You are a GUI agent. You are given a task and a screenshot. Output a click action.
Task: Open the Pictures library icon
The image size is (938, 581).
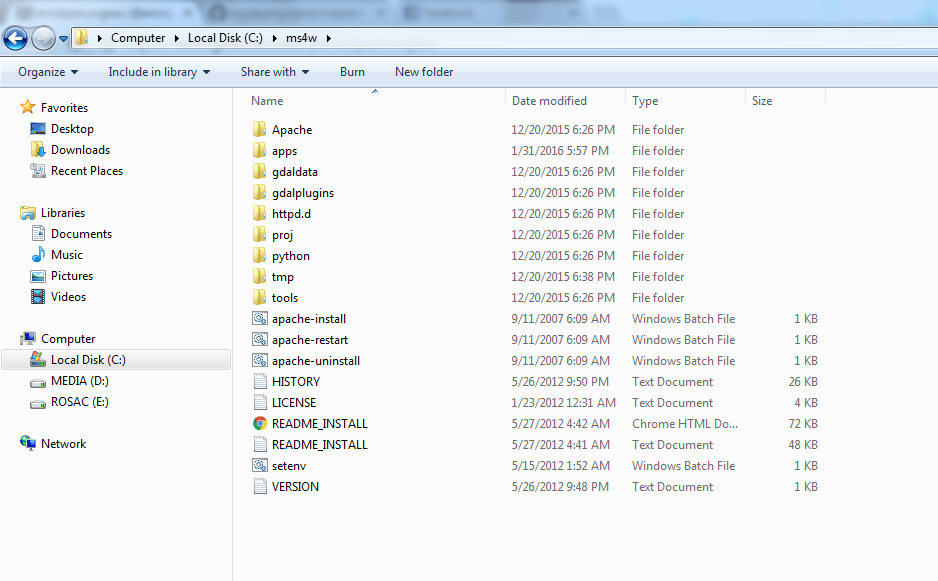coord(38,276)
